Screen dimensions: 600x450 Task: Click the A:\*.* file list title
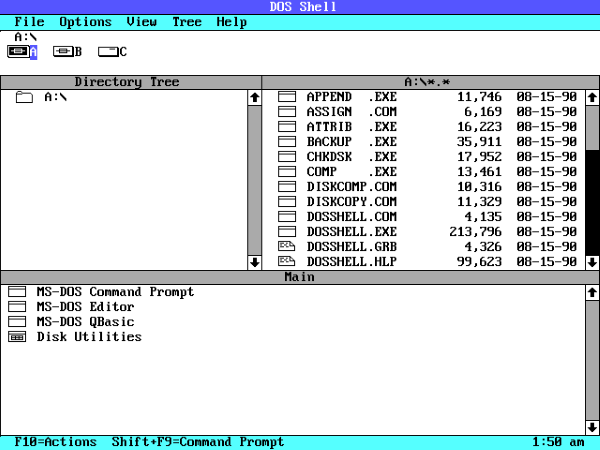pyautogui.click(x=427, y=82)
